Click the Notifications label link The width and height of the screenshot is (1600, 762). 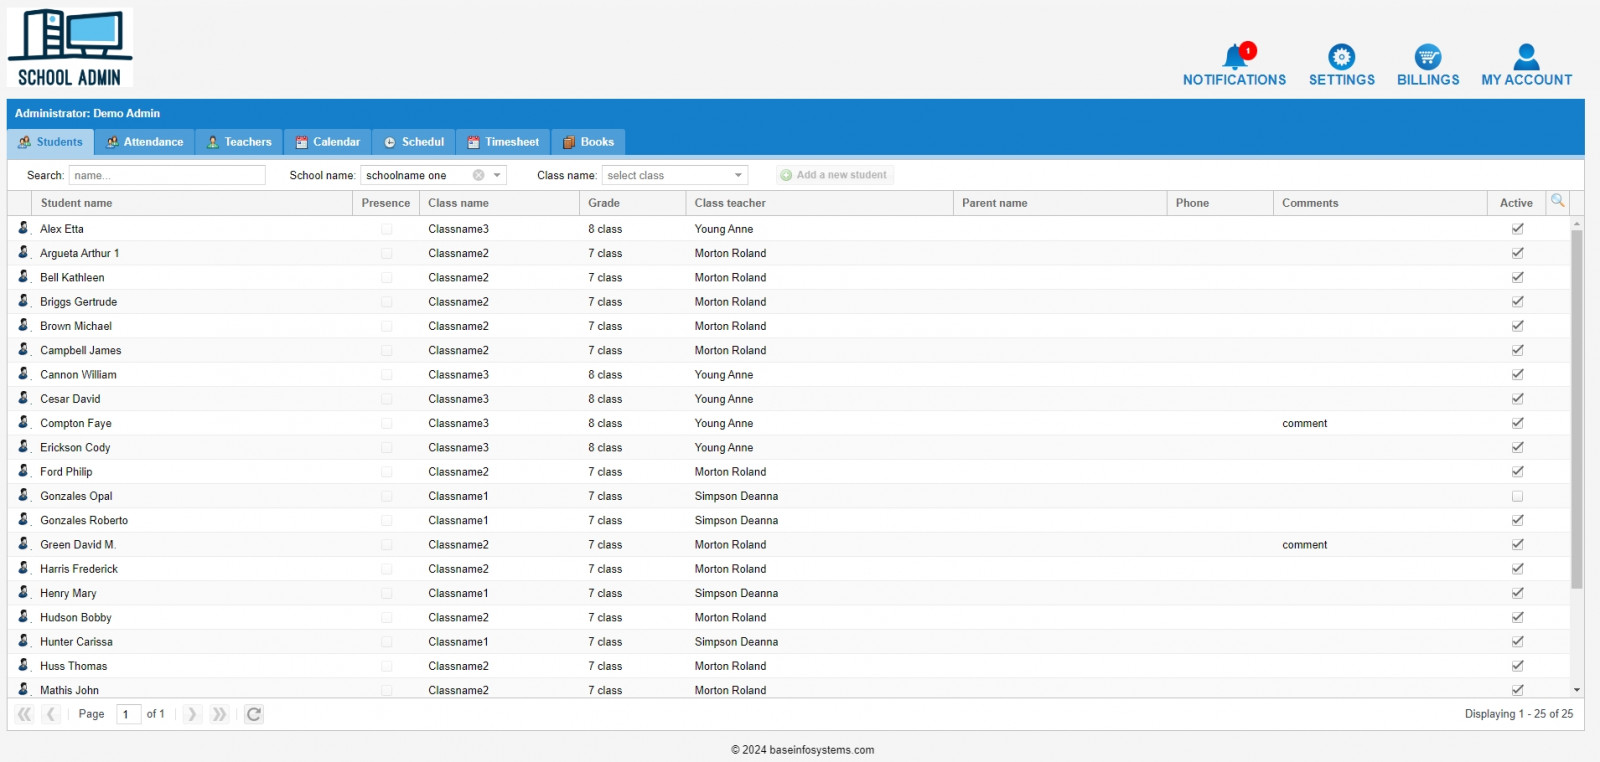(x=1234, y=80)
